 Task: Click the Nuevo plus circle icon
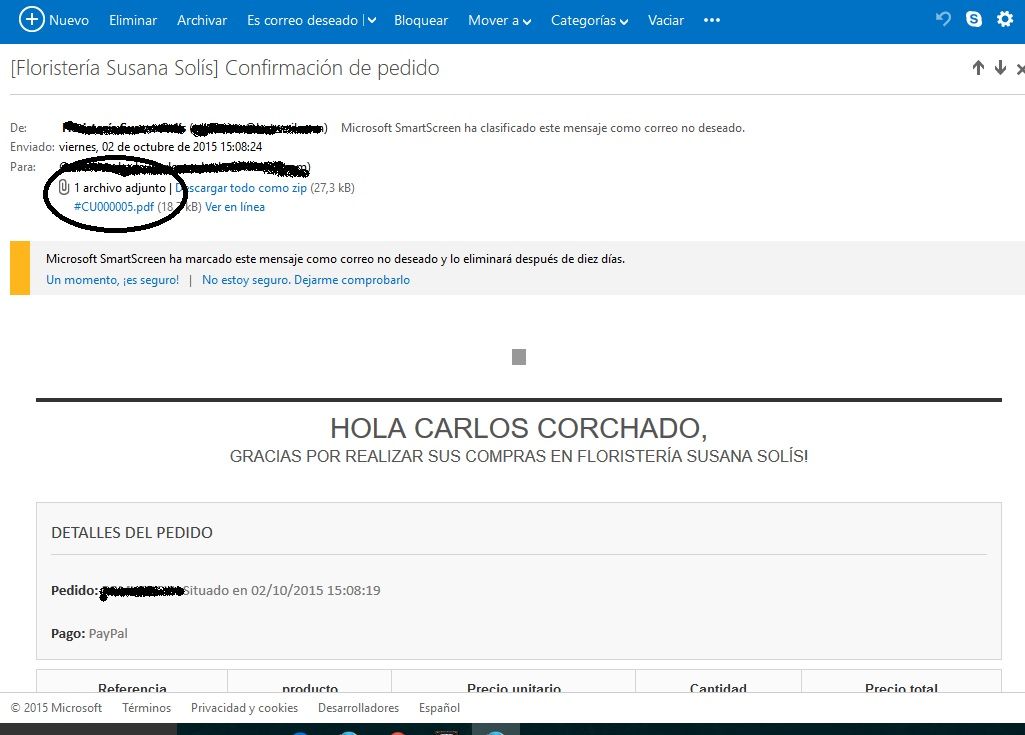click(31, 20)
